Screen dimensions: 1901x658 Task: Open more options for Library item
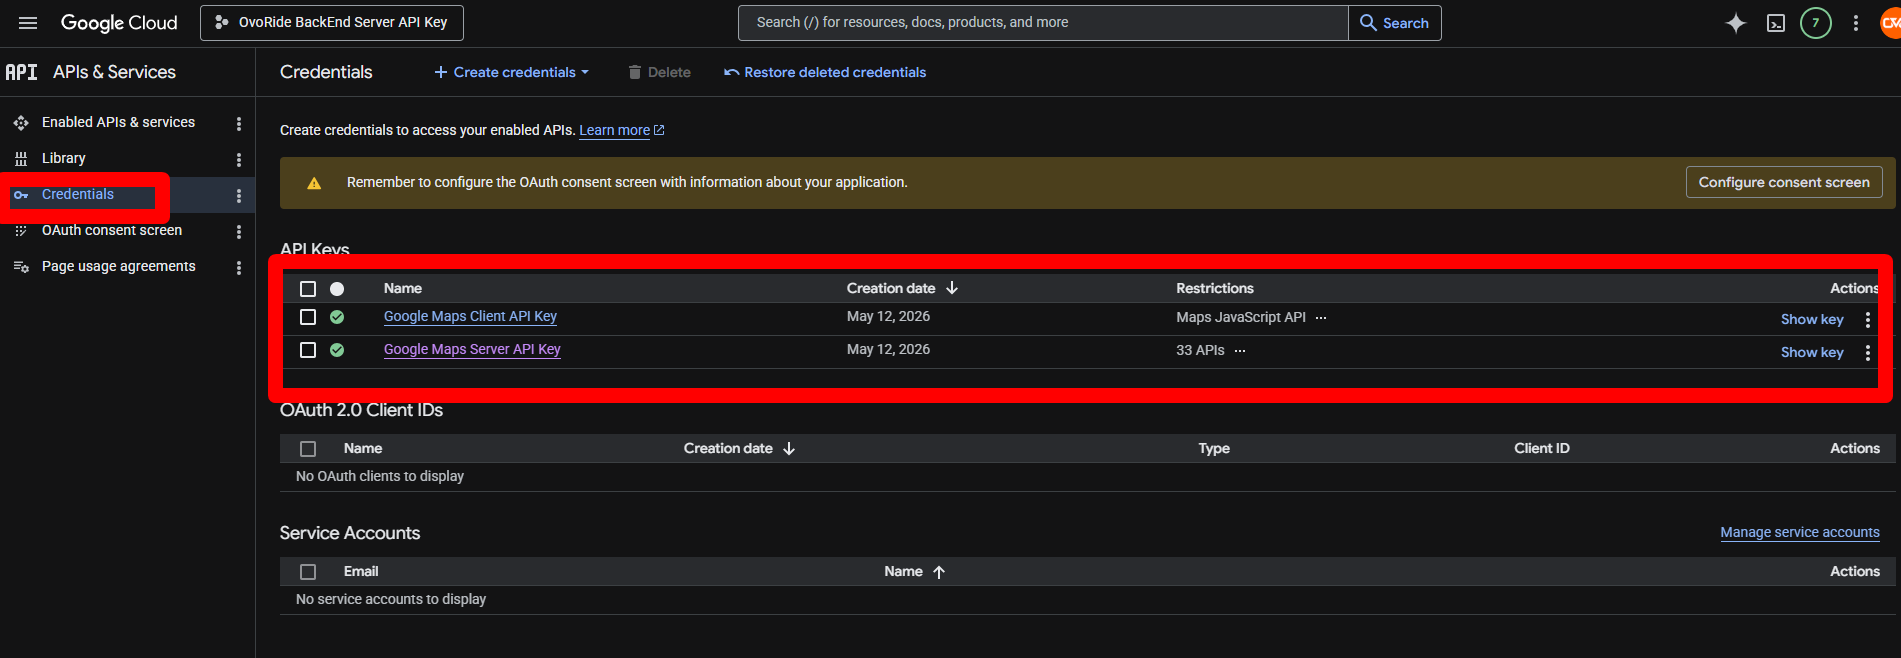pyautogui.click(x=238, y=159)
